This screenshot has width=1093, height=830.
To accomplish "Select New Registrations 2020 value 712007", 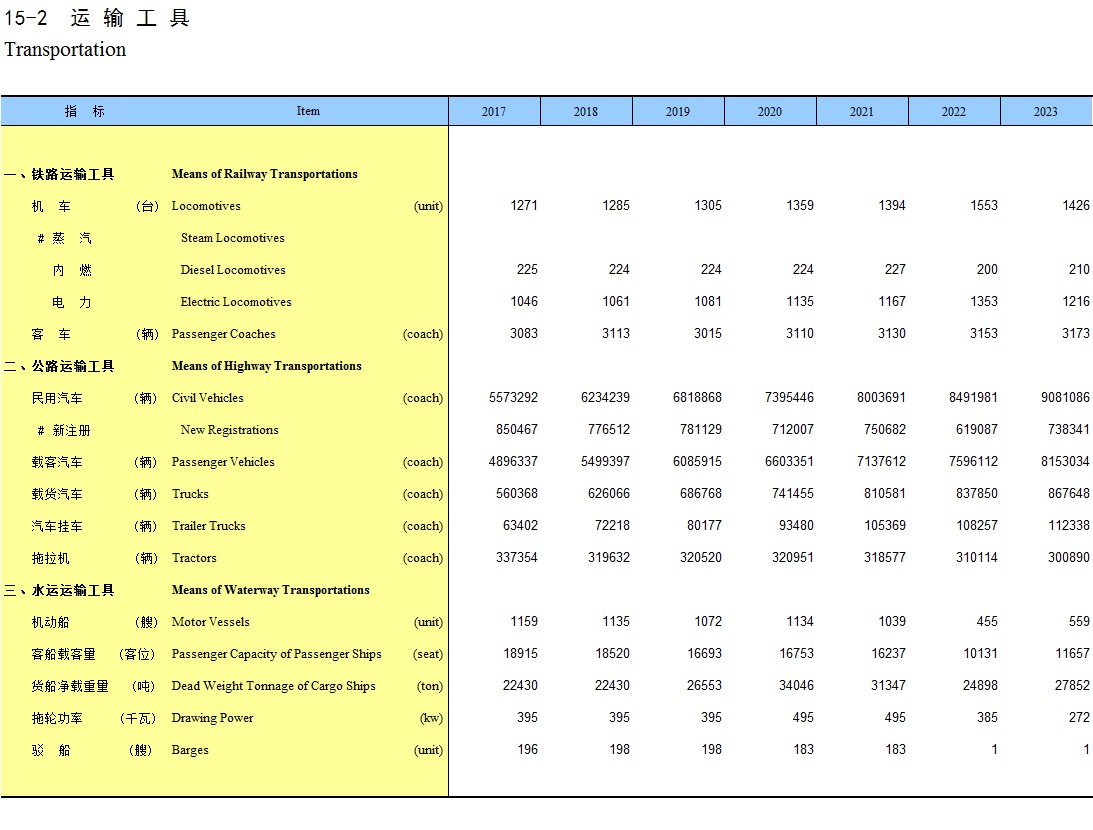I will (x=793, y=430).
